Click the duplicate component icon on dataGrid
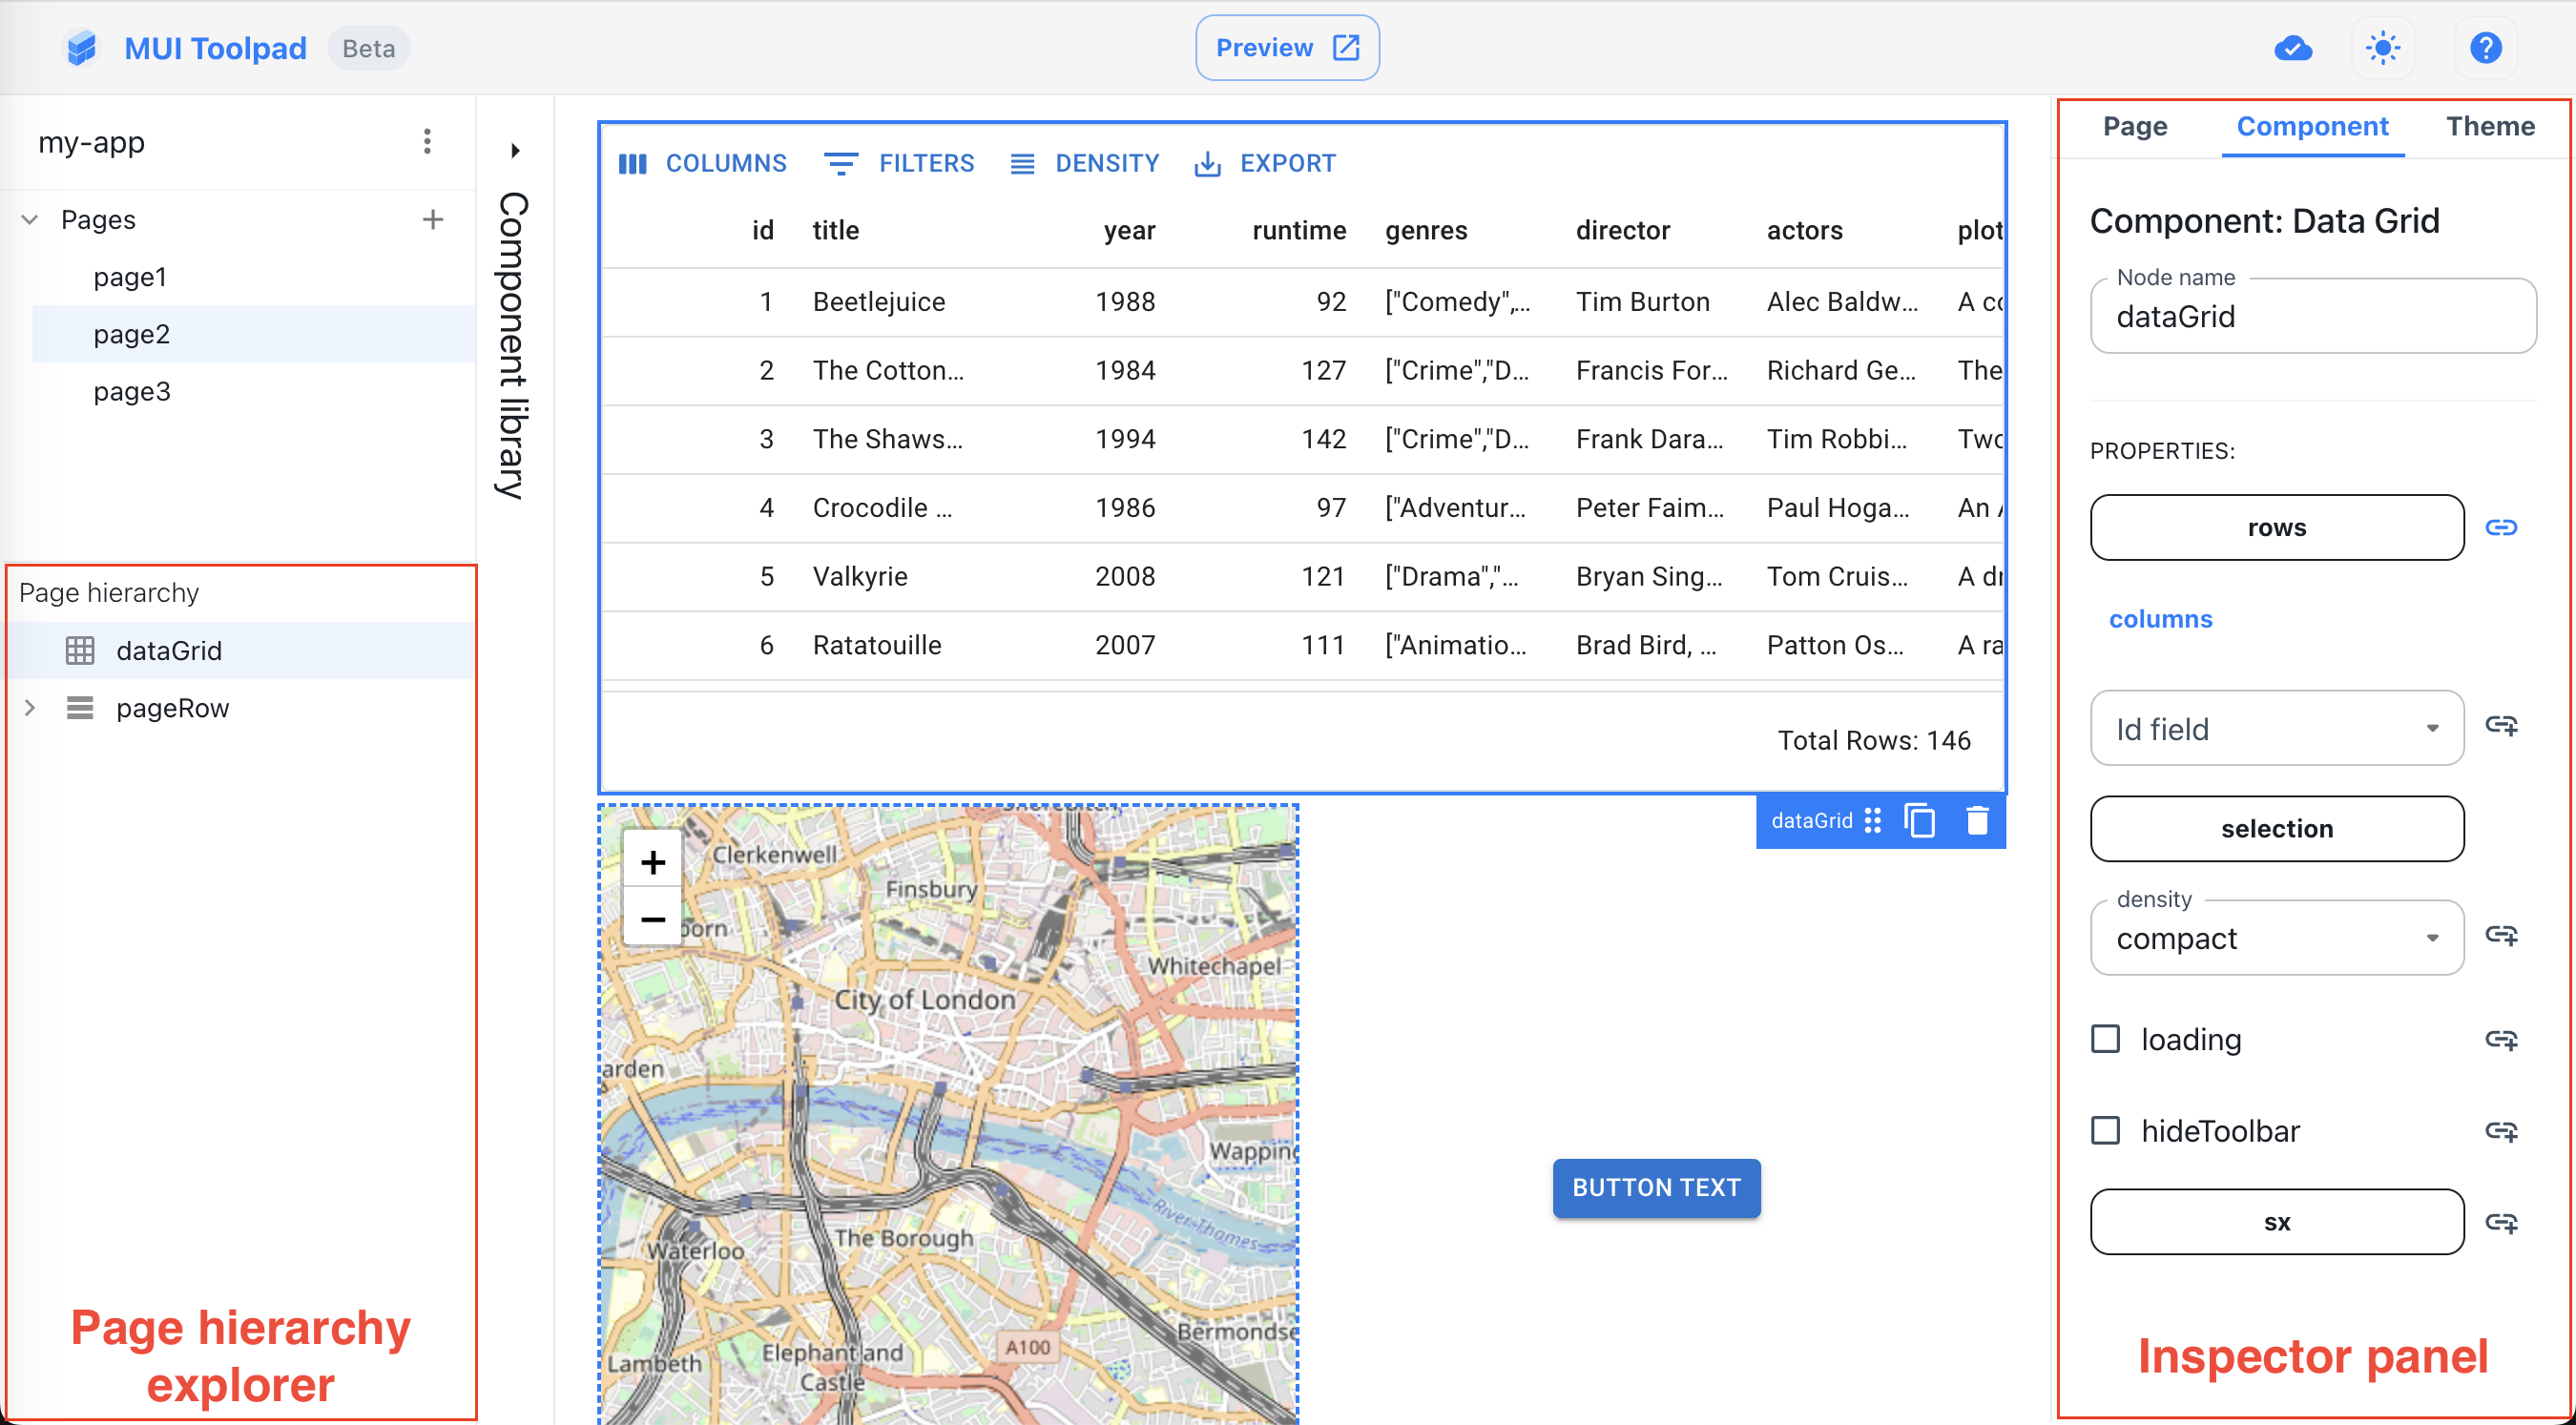 click(1922, 821)
